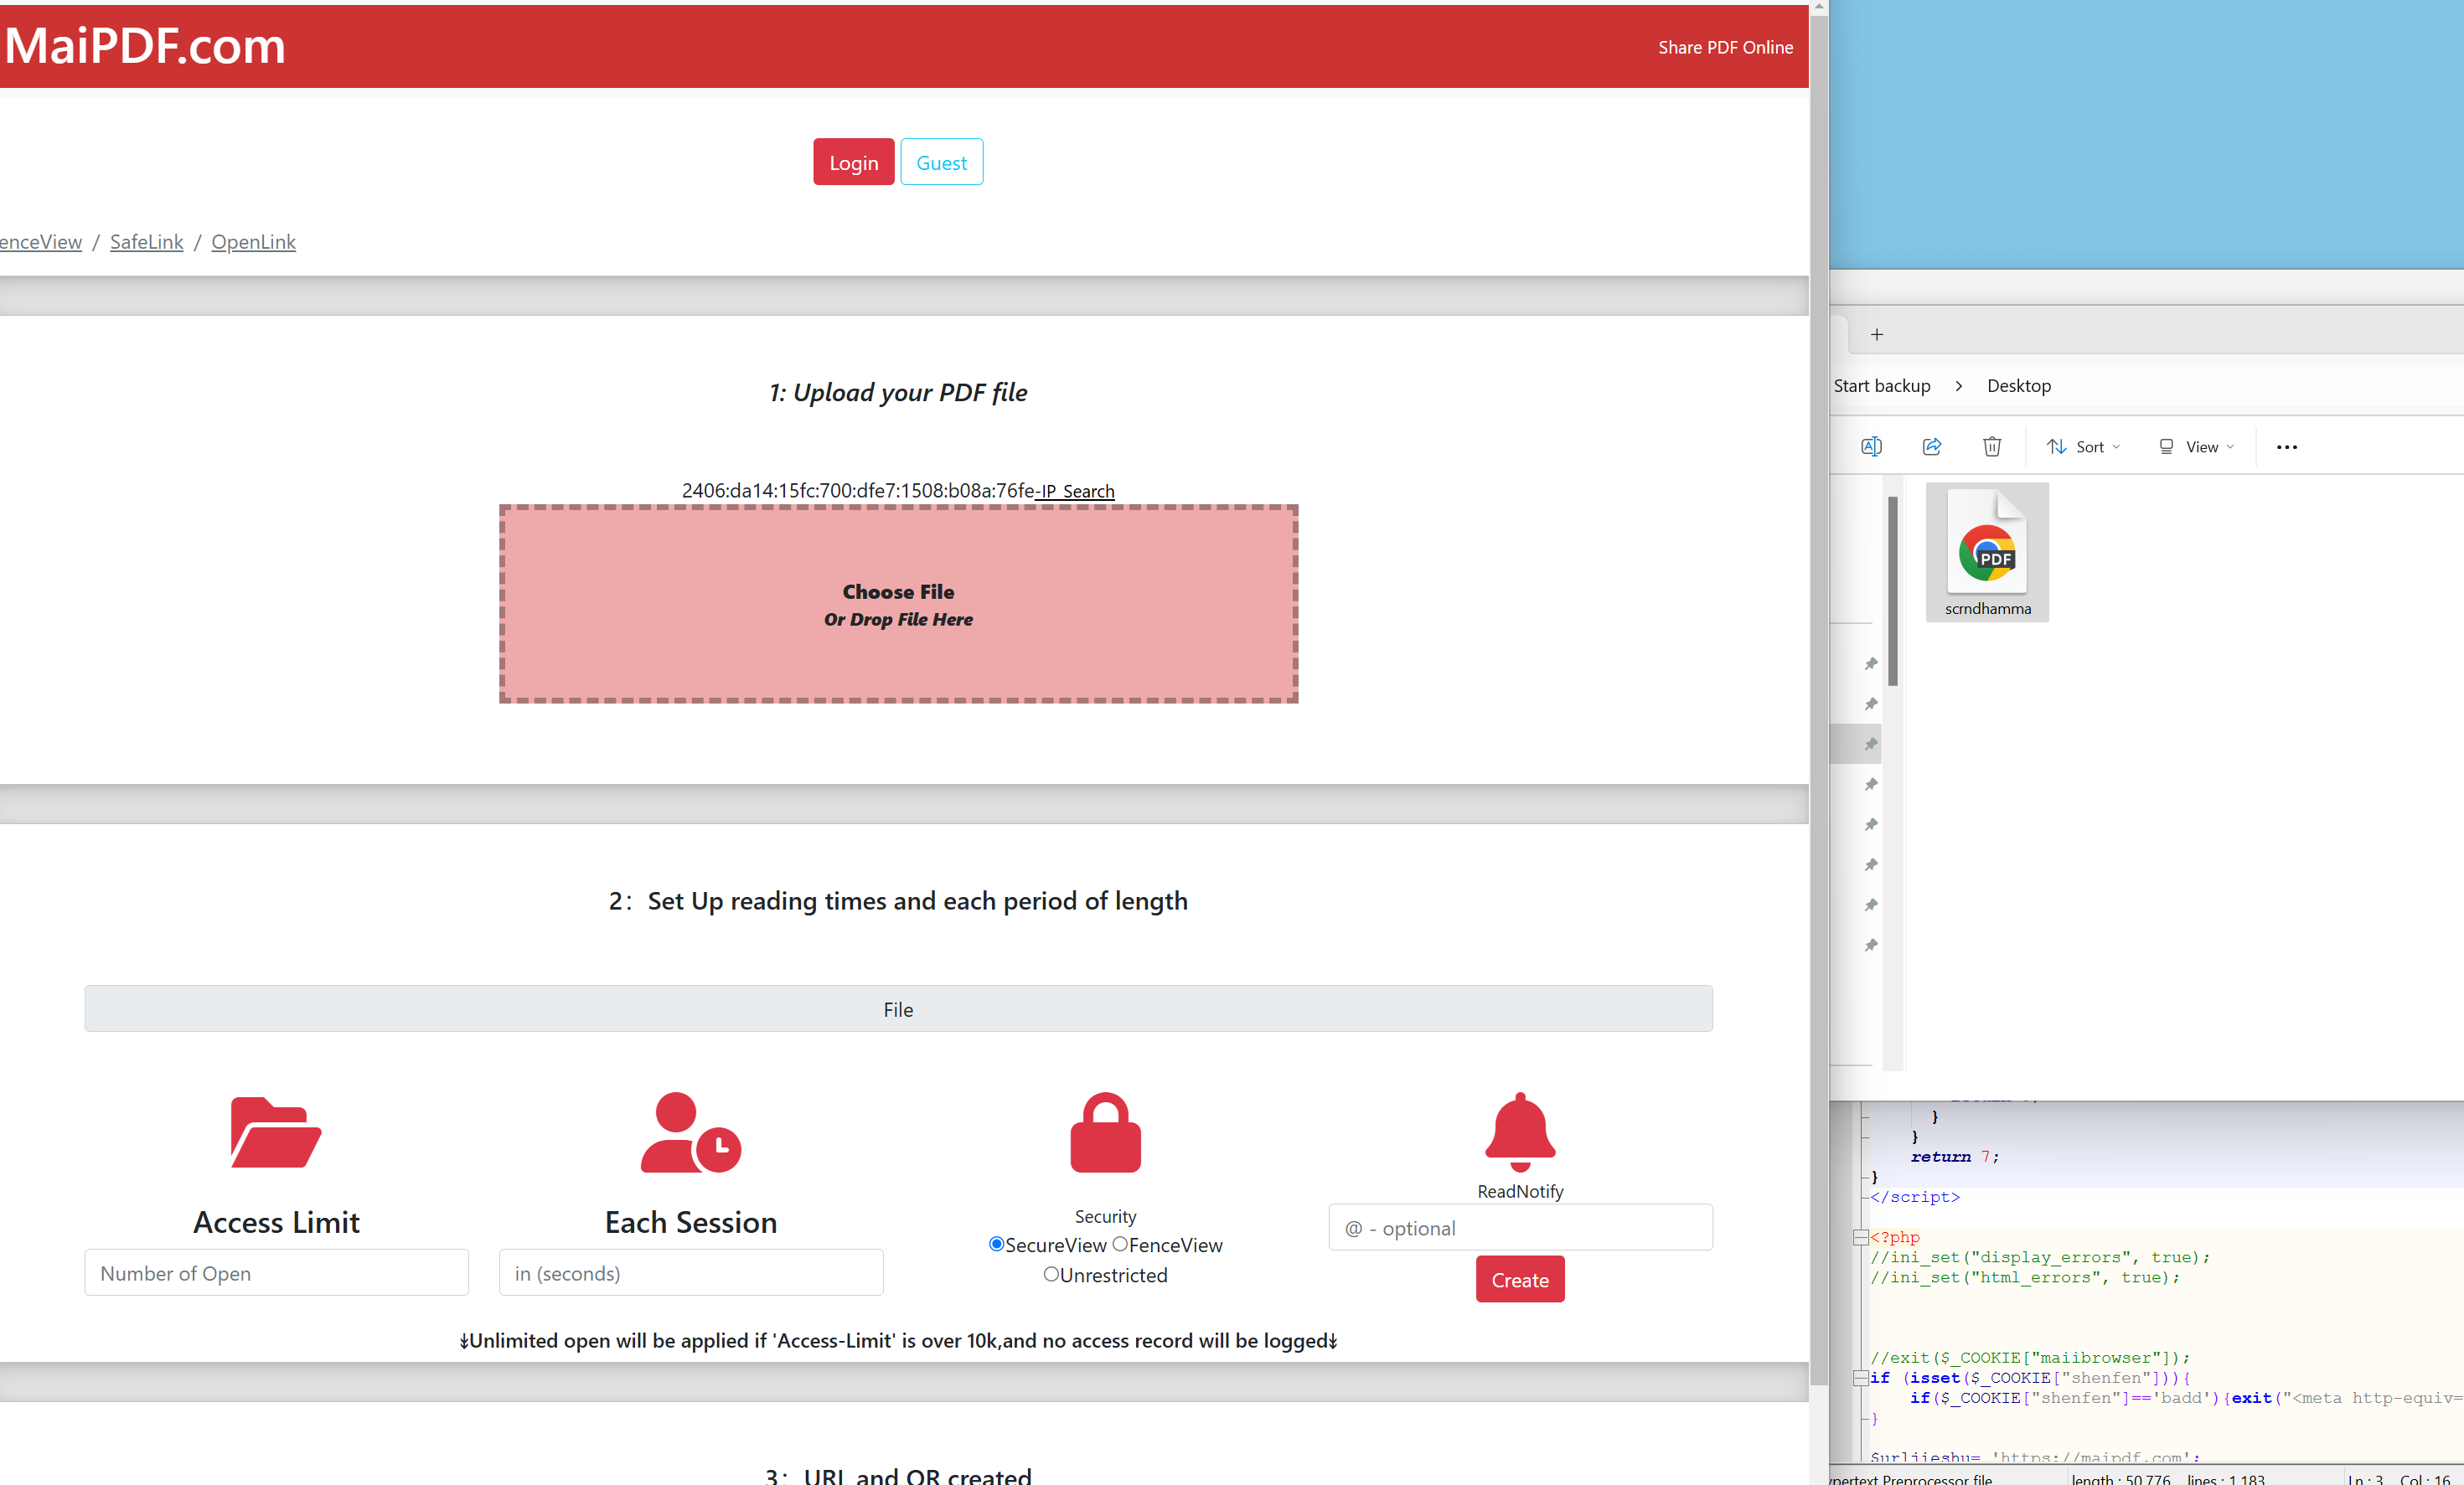This screenshot has width=2464, height=1485.
Task: Click the PDF file thumbnail in desktop panel
Action: coord(1989,554)
